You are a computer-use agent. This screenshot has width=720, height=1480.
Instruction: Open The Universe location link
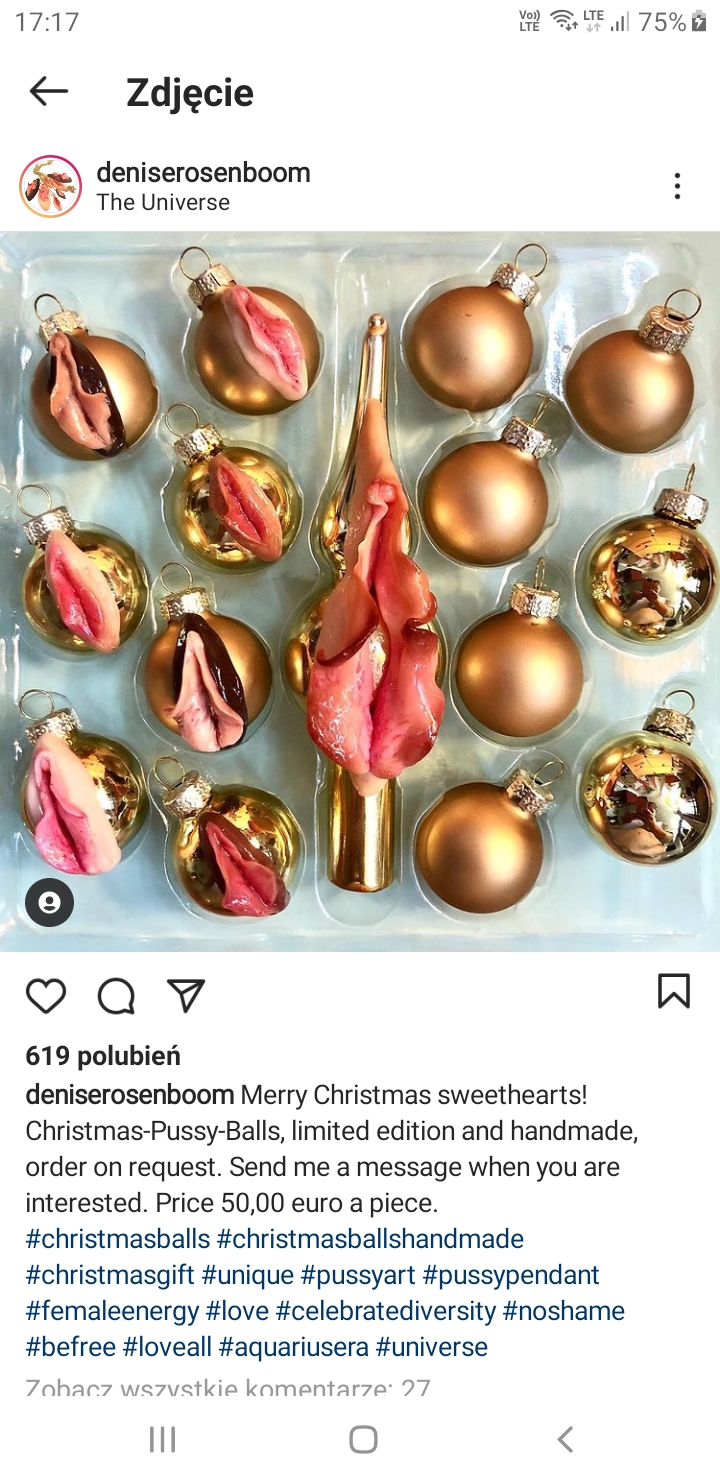click(163, 202)
